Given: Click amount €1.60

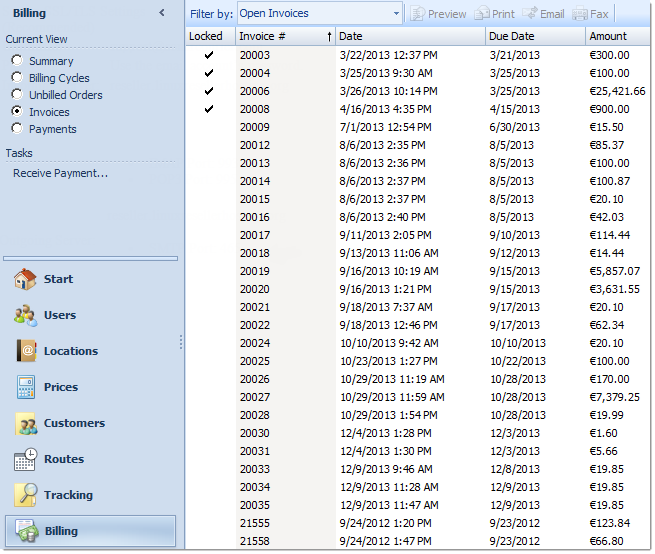Looking at the screenshot, I should 603,433.
